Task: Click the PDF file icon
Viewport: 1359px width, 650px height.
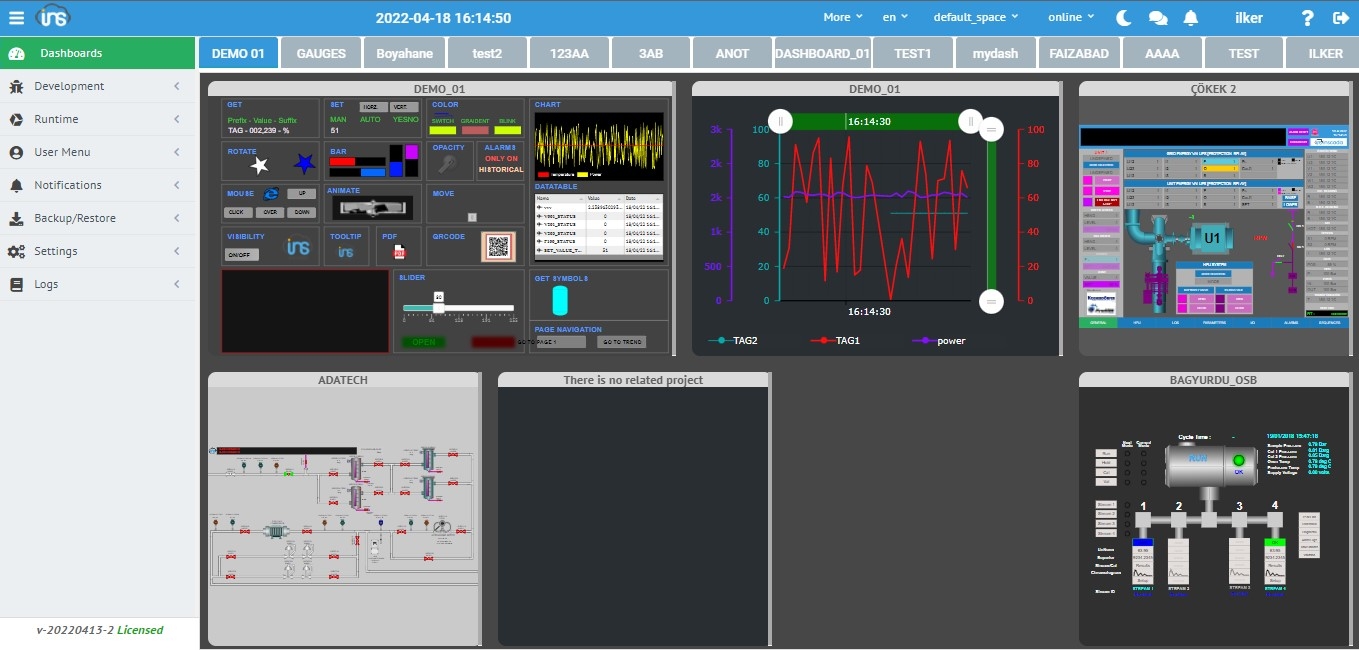Action: point(399,252)
